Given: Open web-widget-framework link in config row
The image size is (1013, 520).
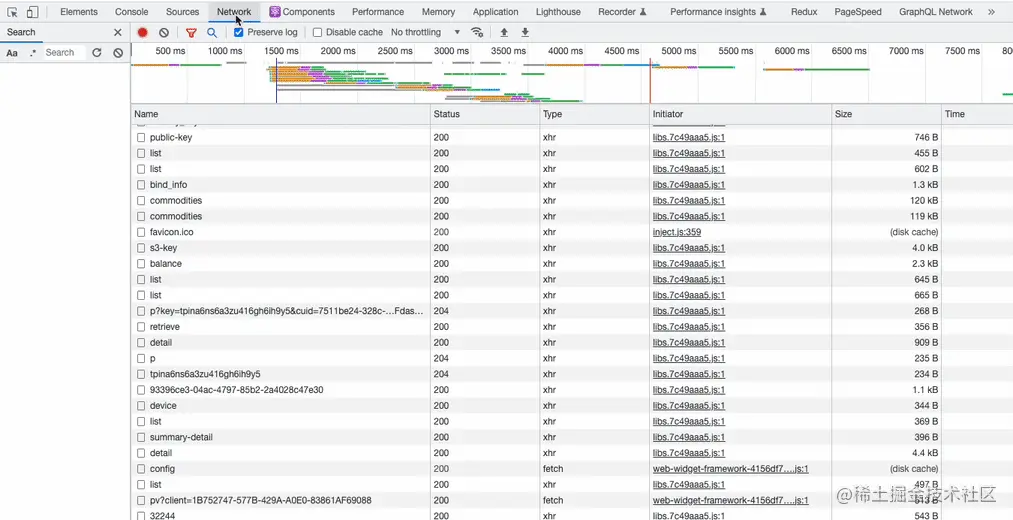Looking at the screenshot, I should [731, 469].
